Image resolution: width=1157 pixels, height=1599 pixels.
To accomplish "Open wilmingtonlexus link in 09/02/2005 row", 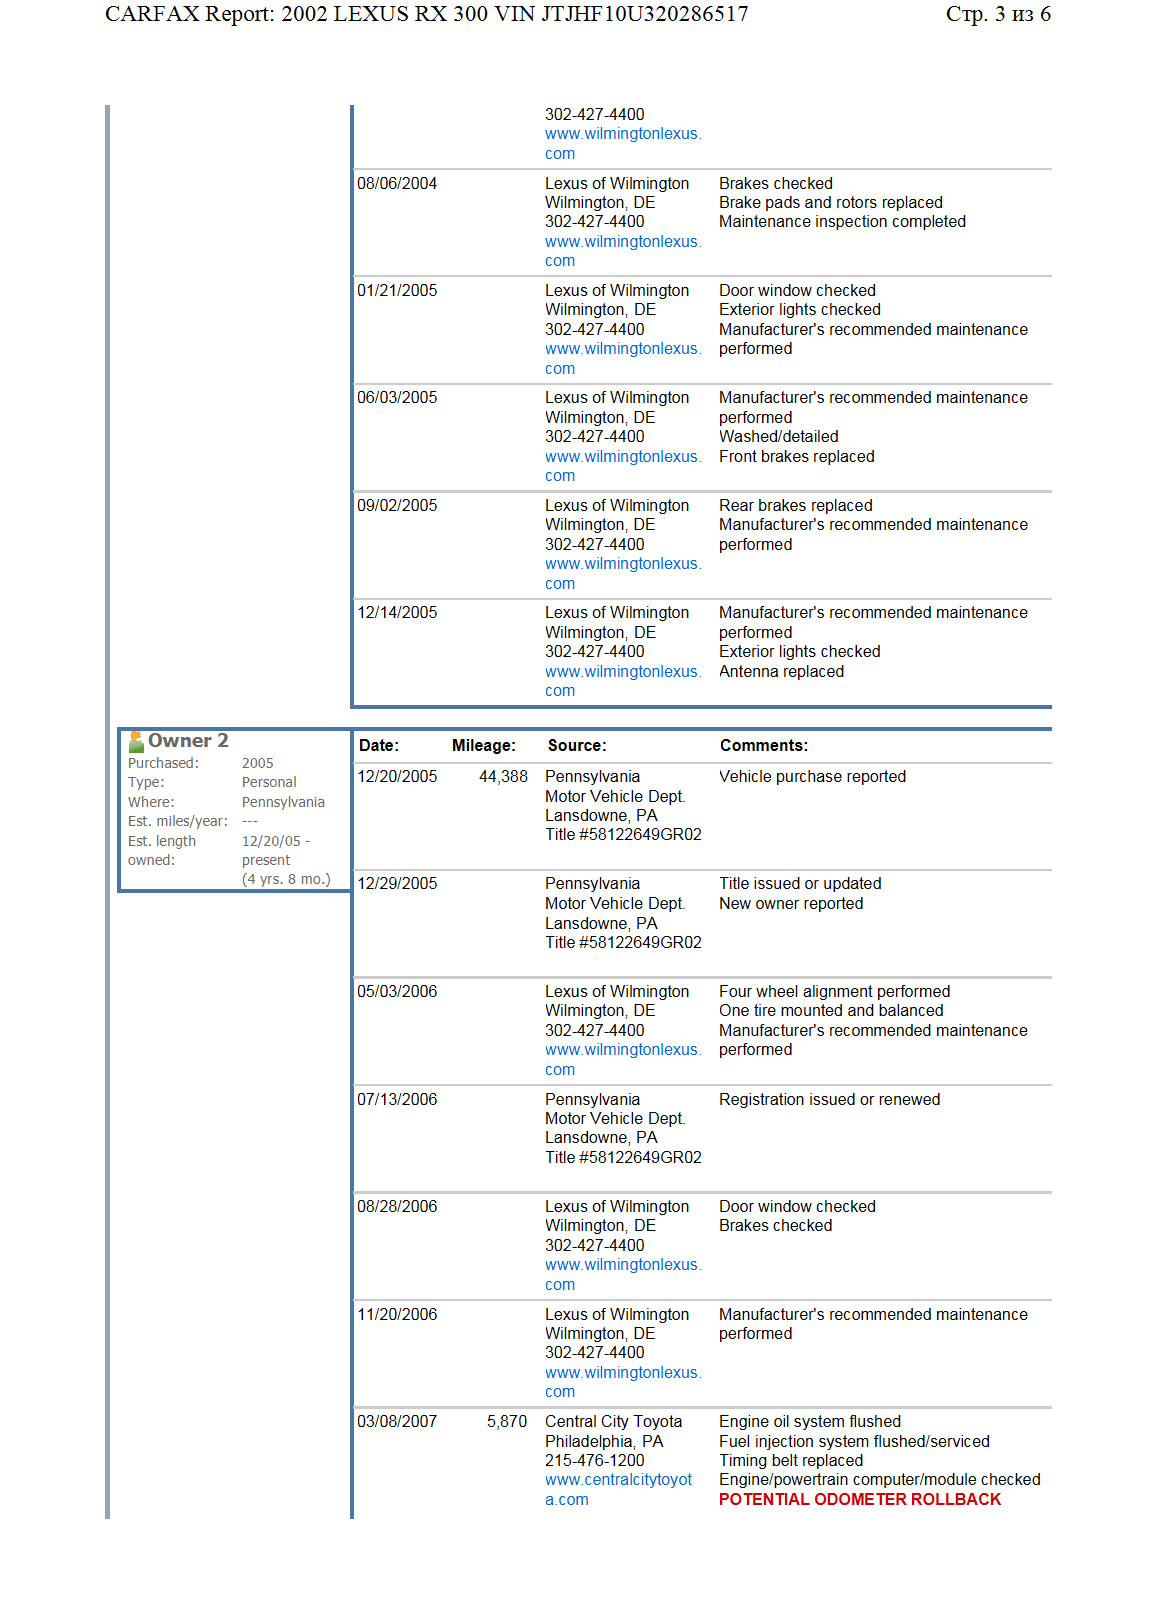I will [623, 573].
